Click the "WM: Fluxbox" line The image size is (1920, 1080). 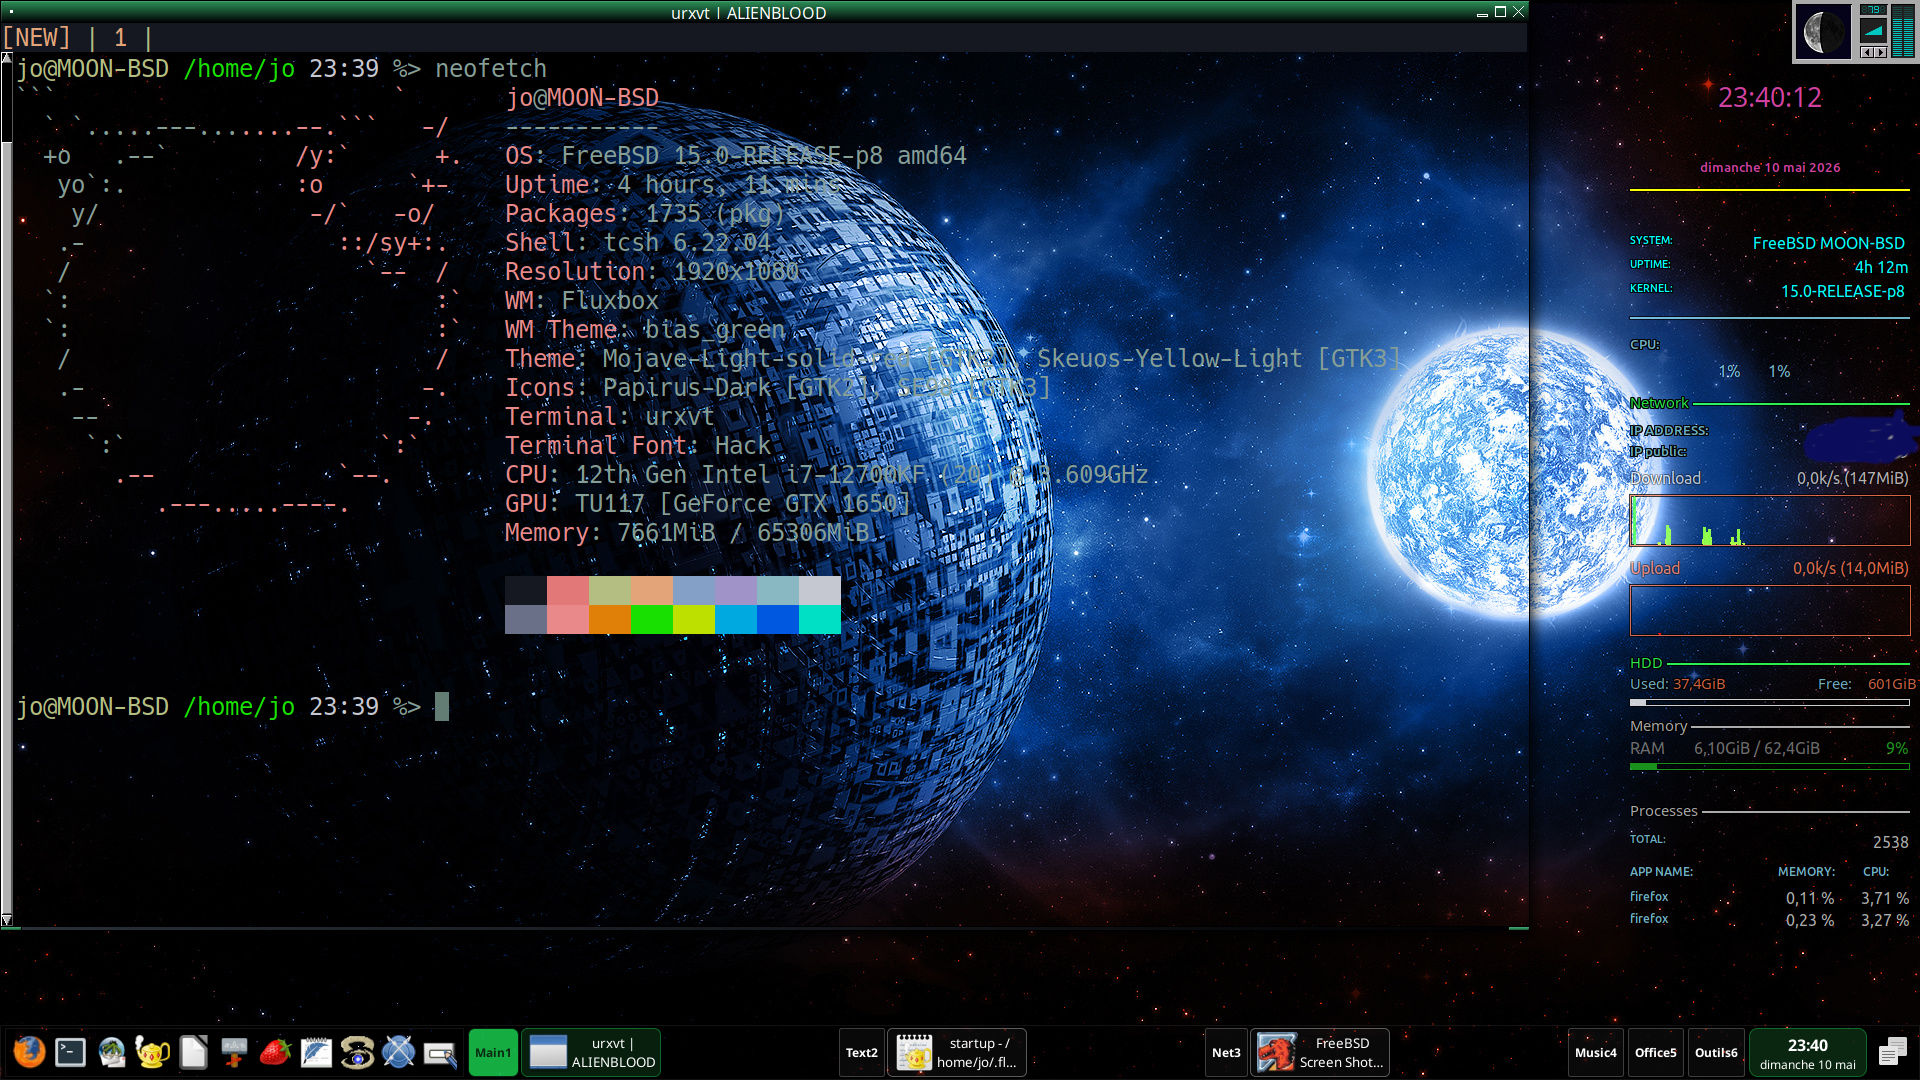582,301
